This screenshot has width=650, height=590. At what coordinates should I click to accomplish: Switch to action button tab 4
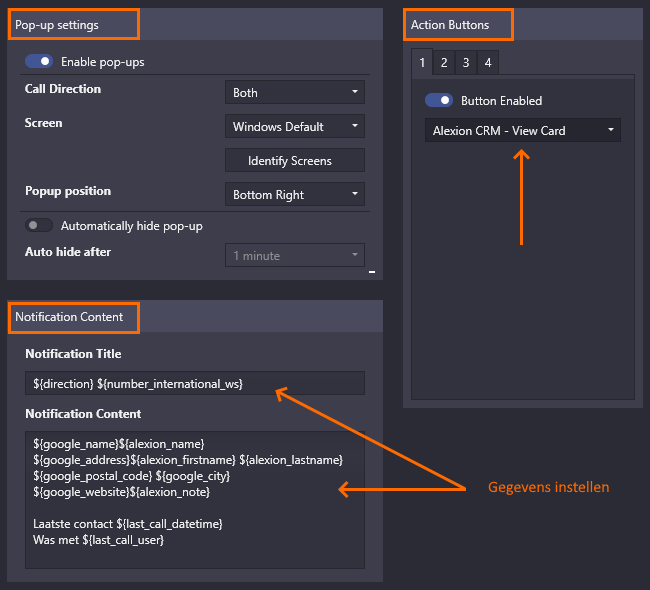pyautogui.click(x=488, y=63)
